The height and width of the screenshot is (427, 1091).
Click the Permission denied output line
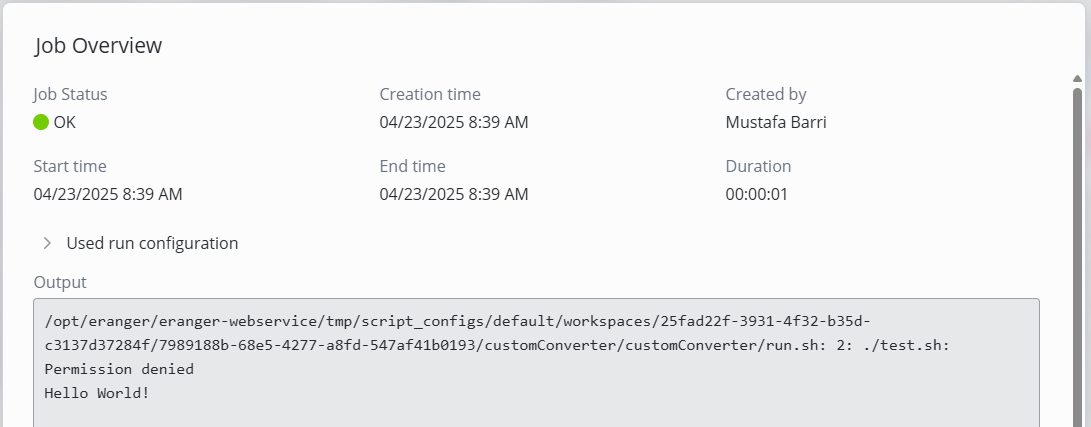pos(119,369)
